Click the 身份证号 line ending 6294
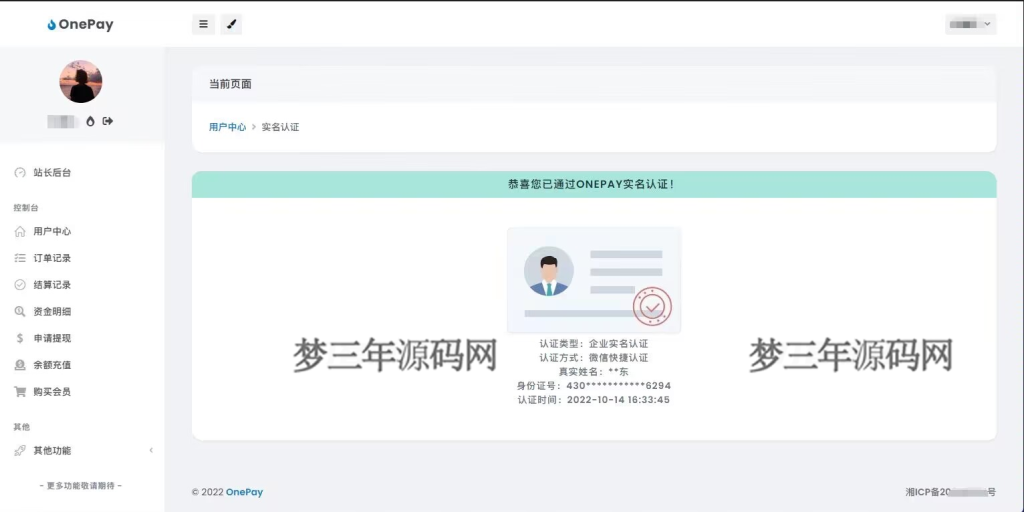 [594, 386]
